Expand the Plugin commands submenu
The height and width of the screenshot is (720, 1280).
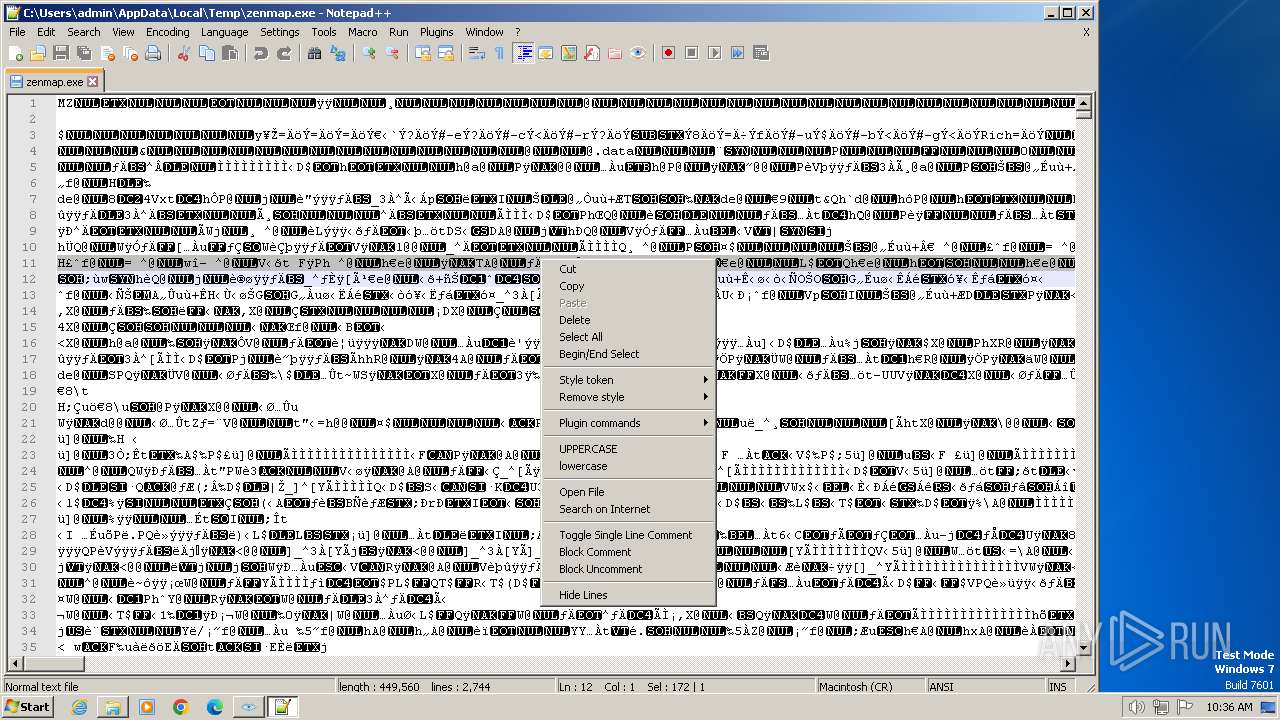pyautogui.click(x=629, y=423)
